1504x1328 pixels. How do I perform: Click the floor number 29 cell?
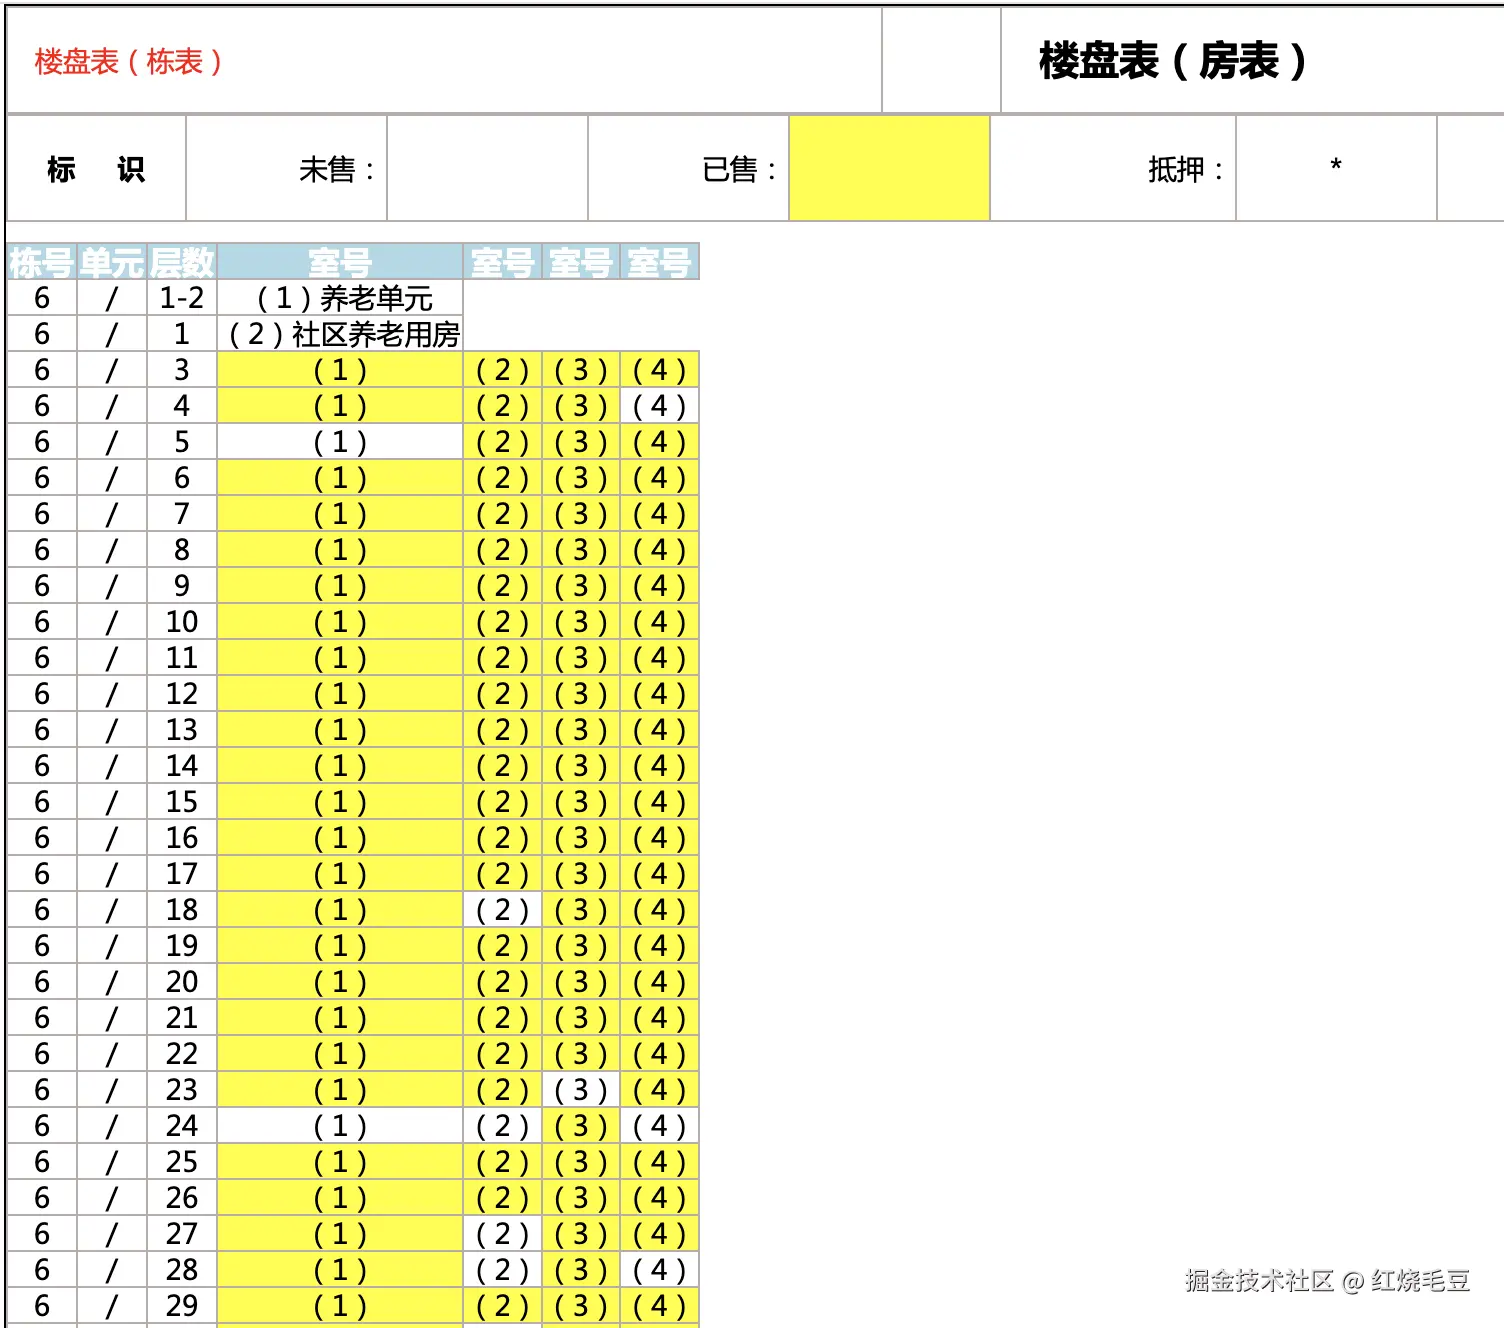click(182, 1305)
